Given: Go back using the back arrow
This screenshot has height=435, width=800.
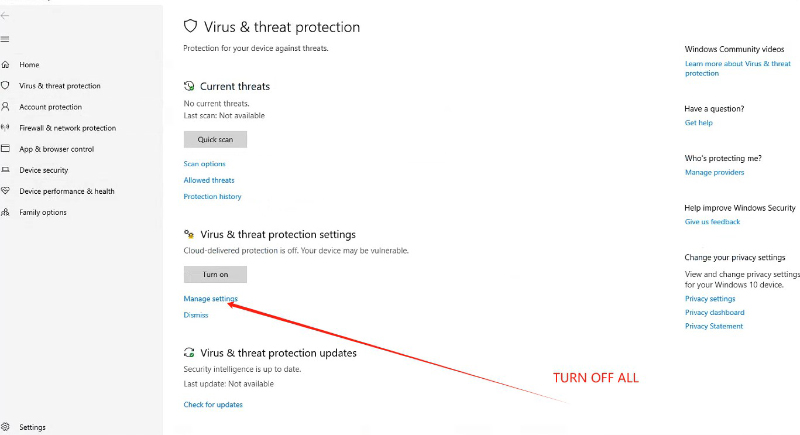Looking at the screenshot, I should tap(5, 15).
